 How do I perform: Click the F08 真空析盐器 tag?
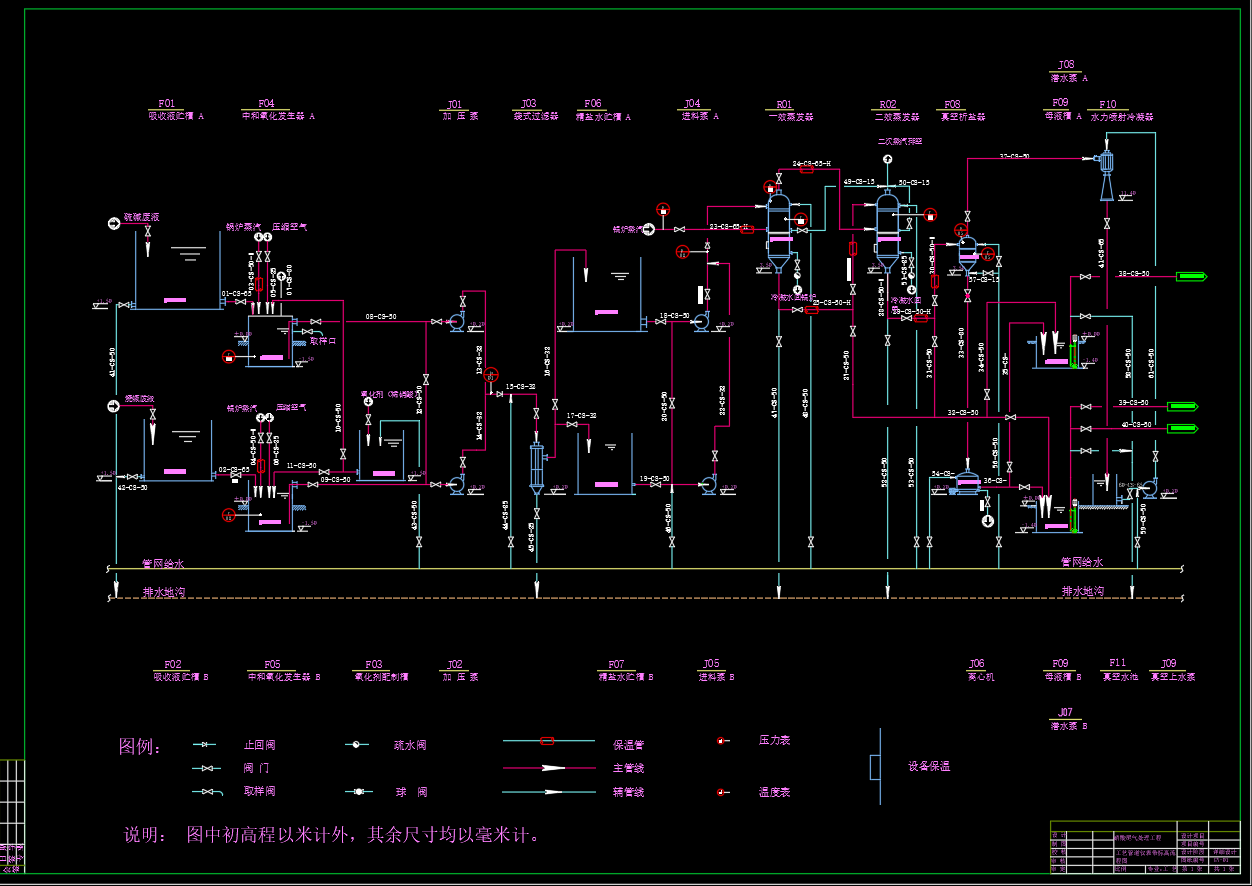tap(961, 110)
